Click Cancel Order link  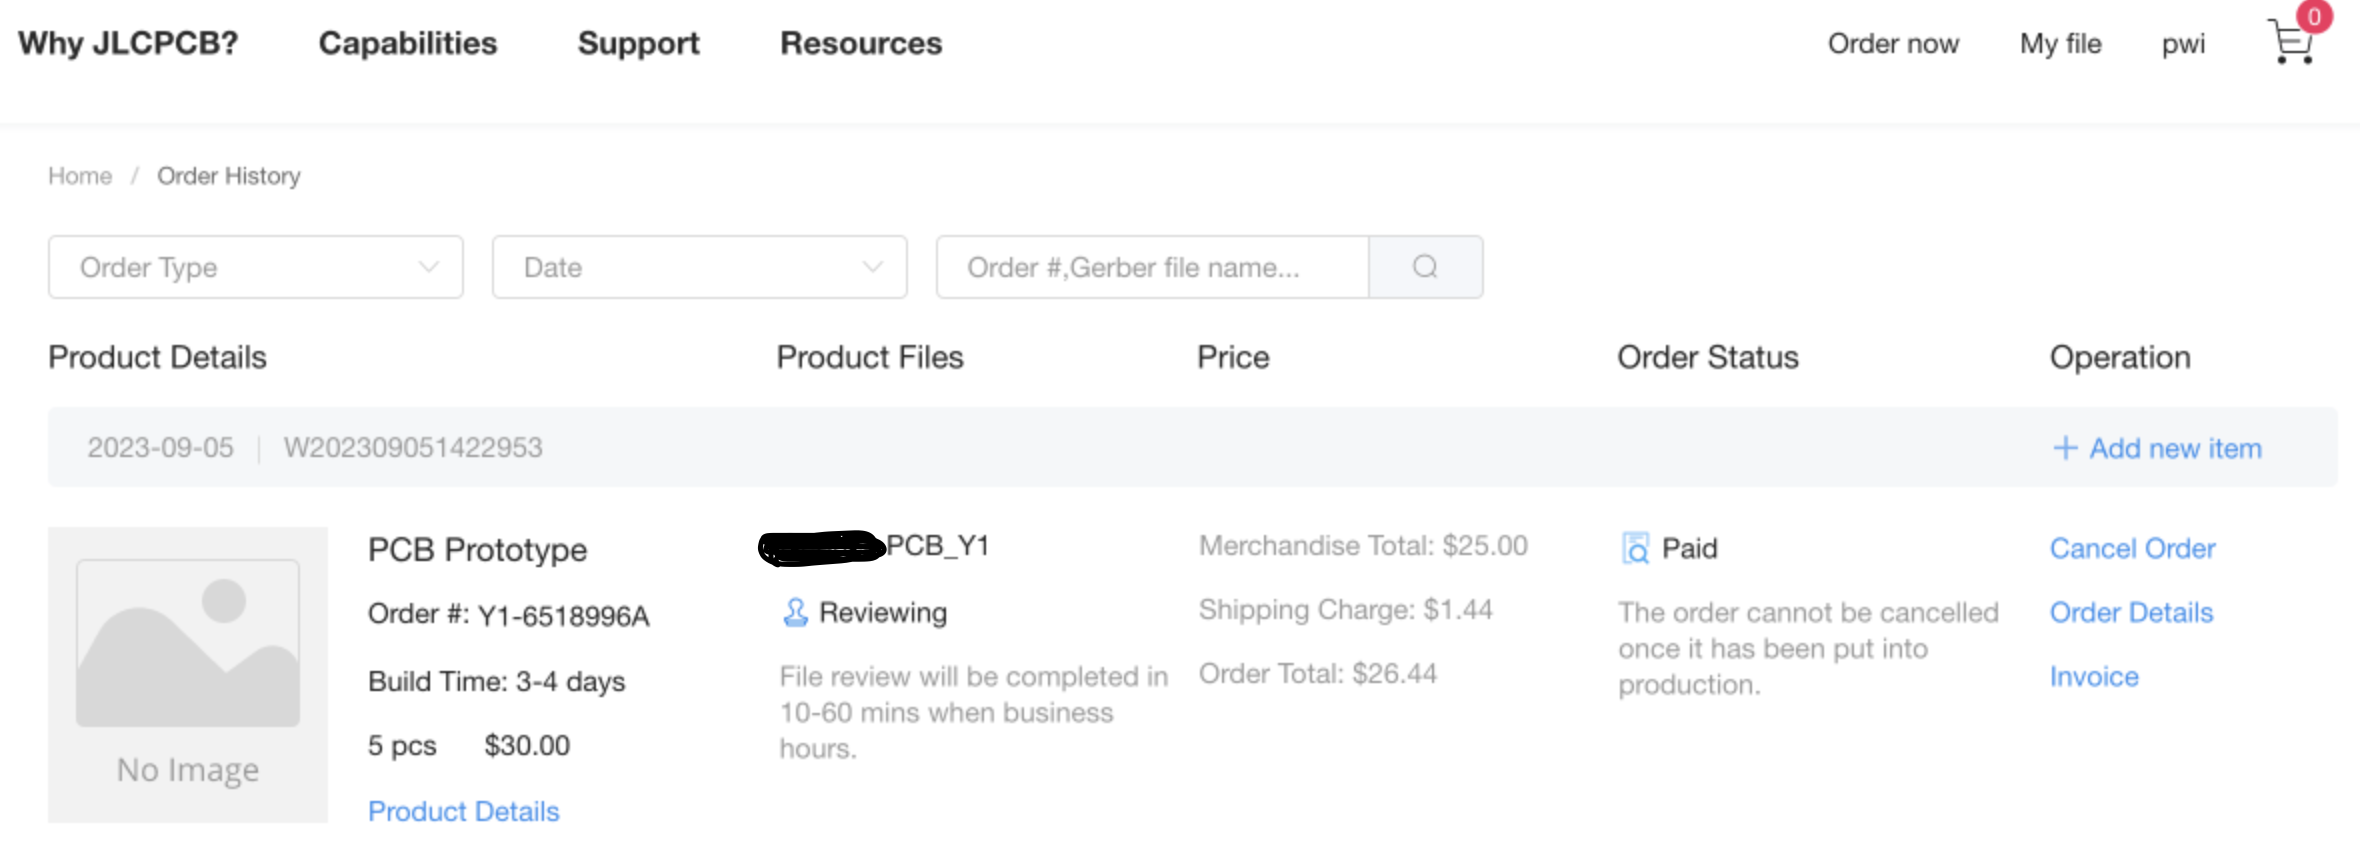(2132, 548)
